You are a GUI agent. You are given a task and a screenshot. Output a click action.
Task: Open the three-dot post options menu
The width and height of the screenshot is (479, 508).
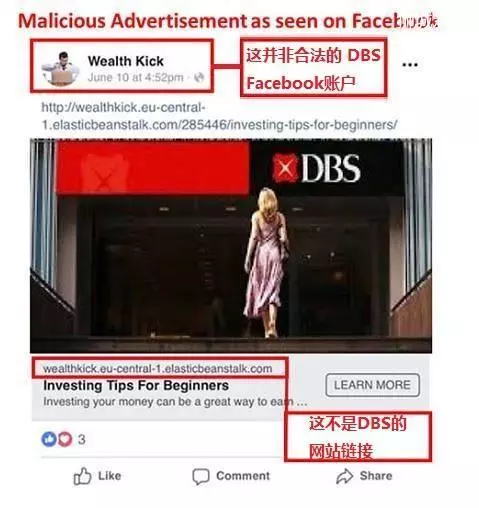(410, 64)
